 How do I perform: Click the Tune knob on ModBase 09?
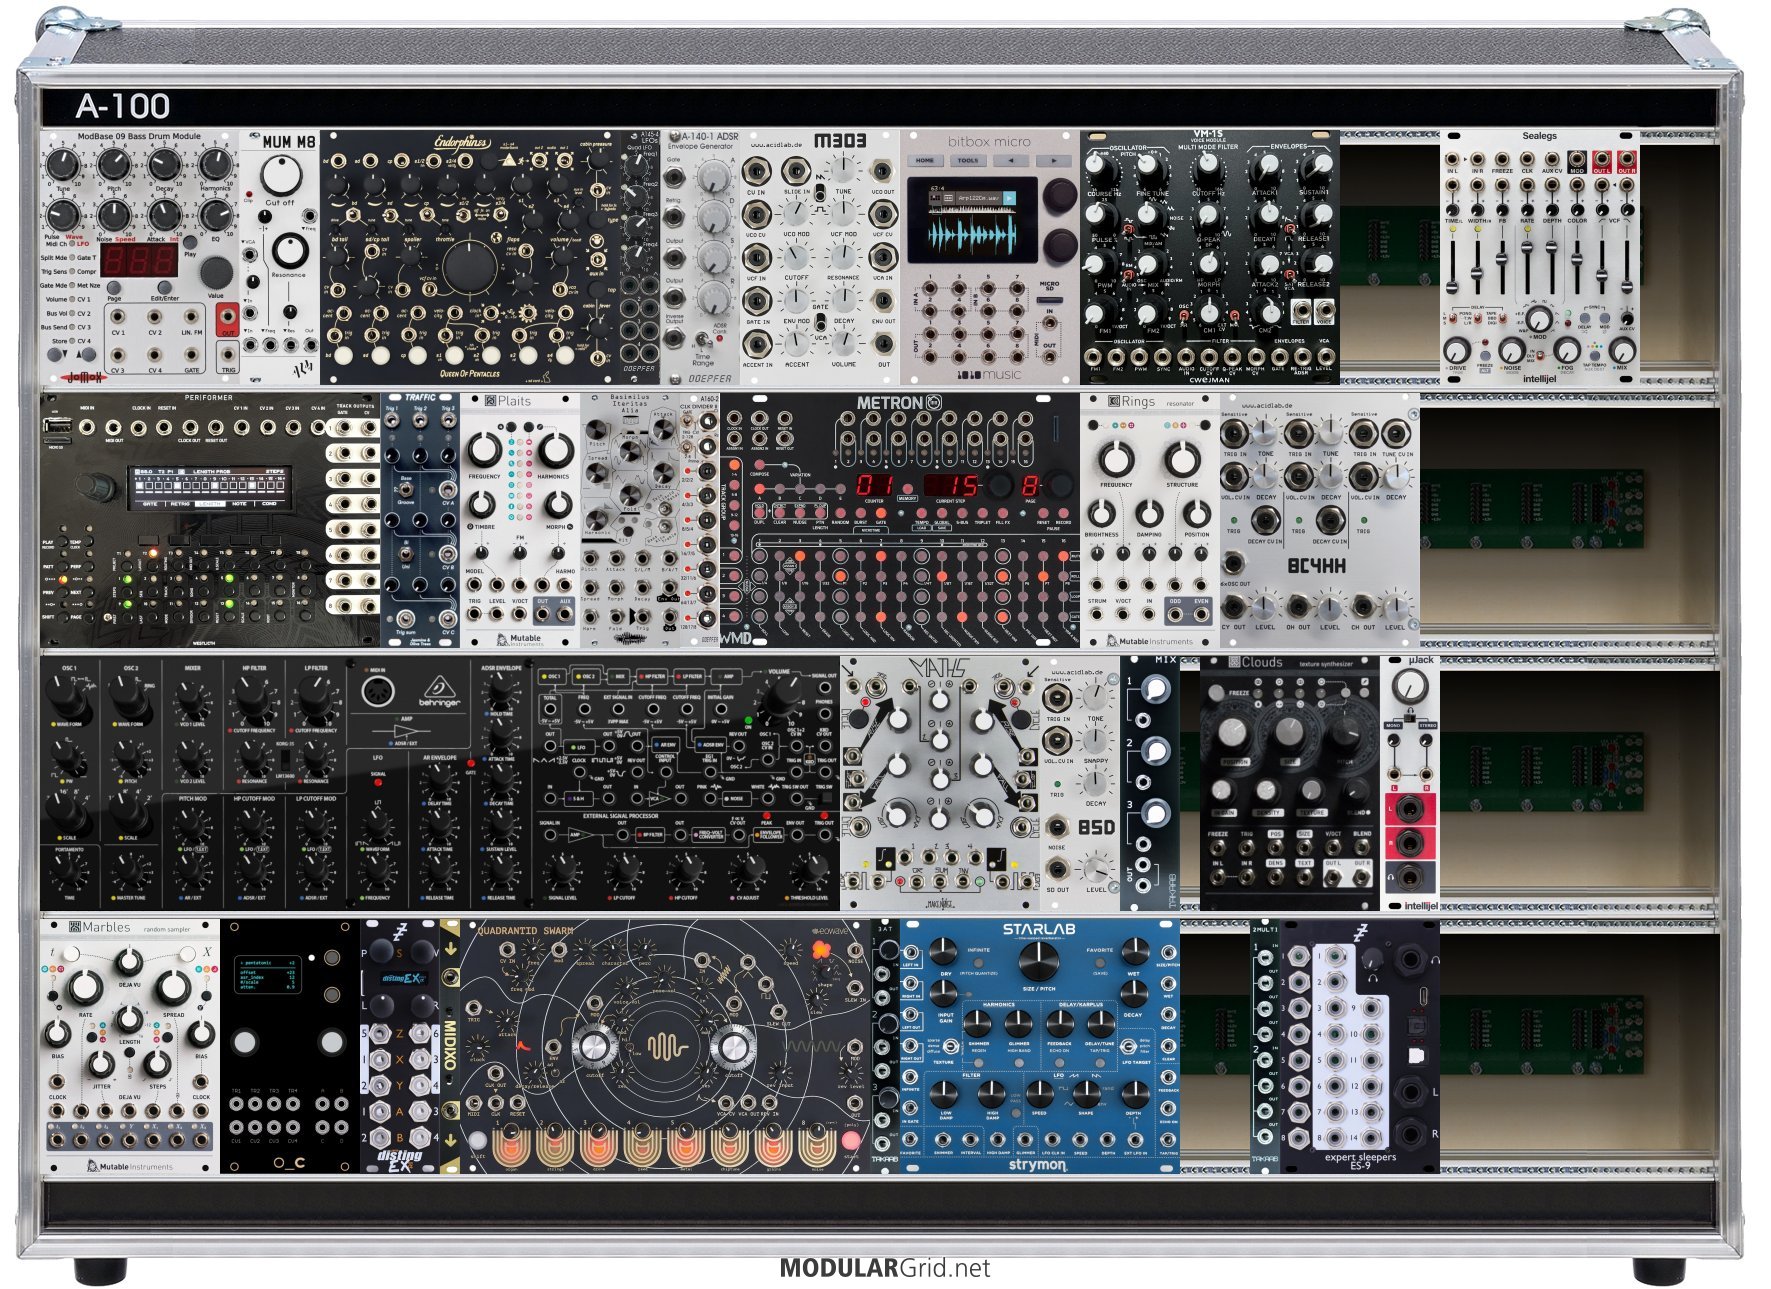pyautogui.click(x=62, y=163)
